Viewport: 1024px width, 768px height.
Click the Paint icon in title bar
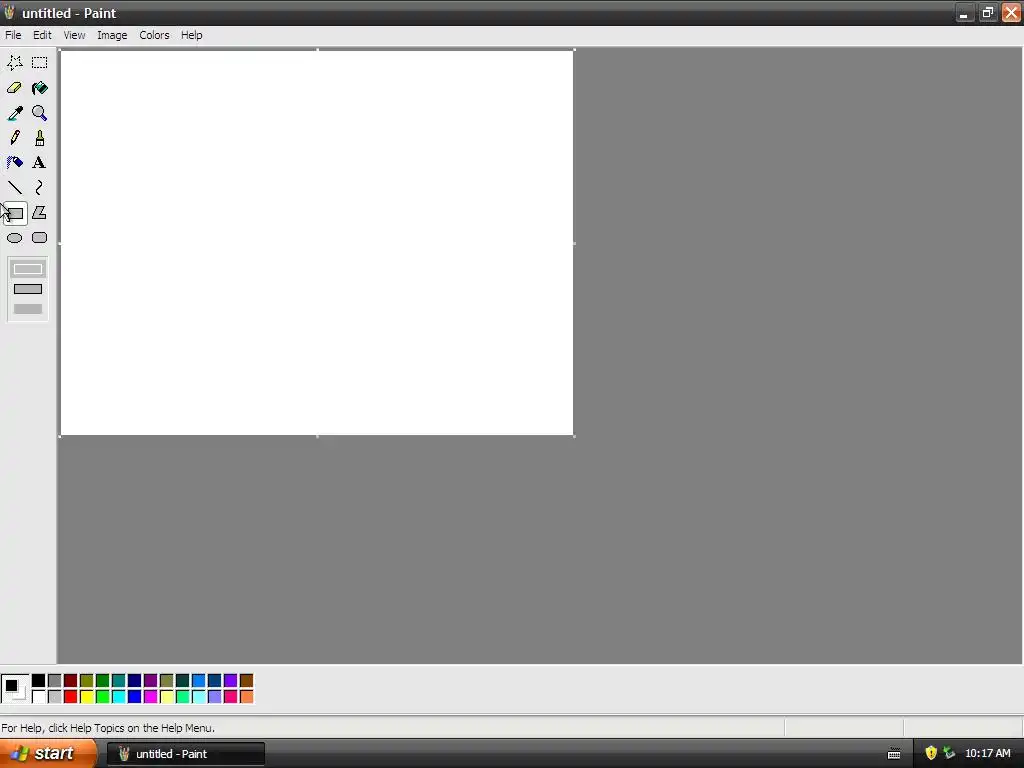point(9,12)
